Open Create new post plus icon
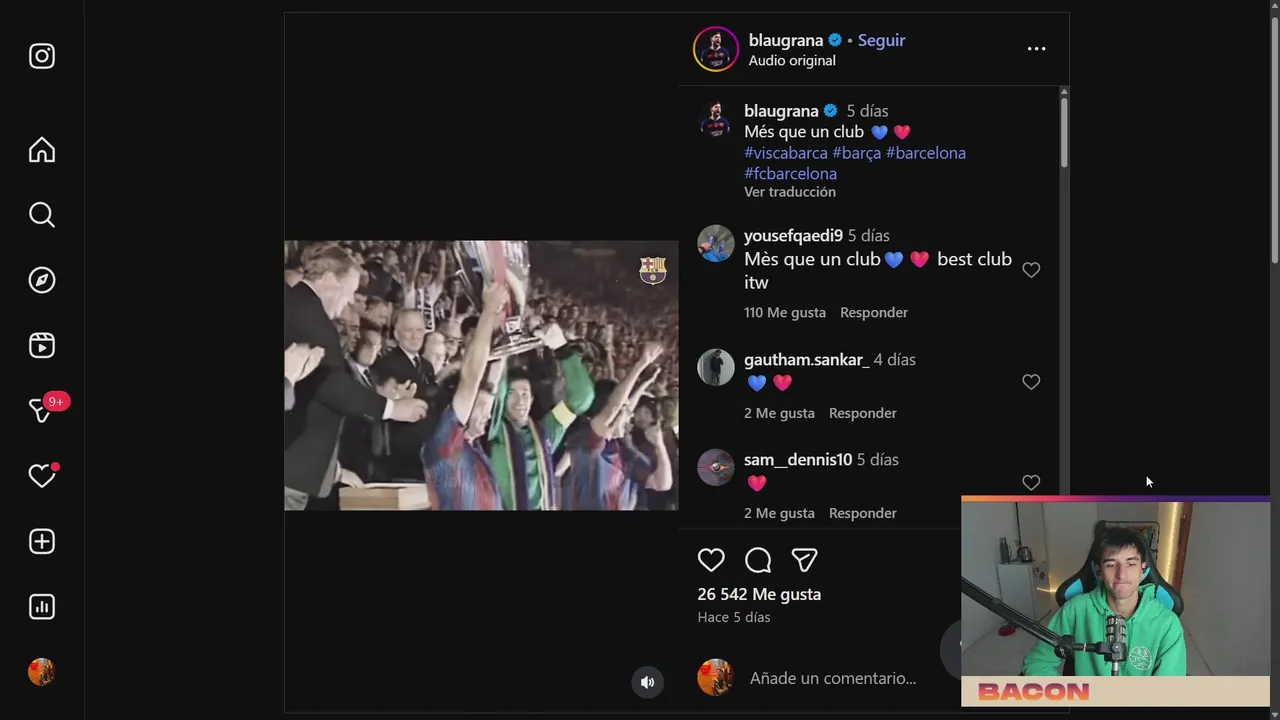 (x=42, y=541)
